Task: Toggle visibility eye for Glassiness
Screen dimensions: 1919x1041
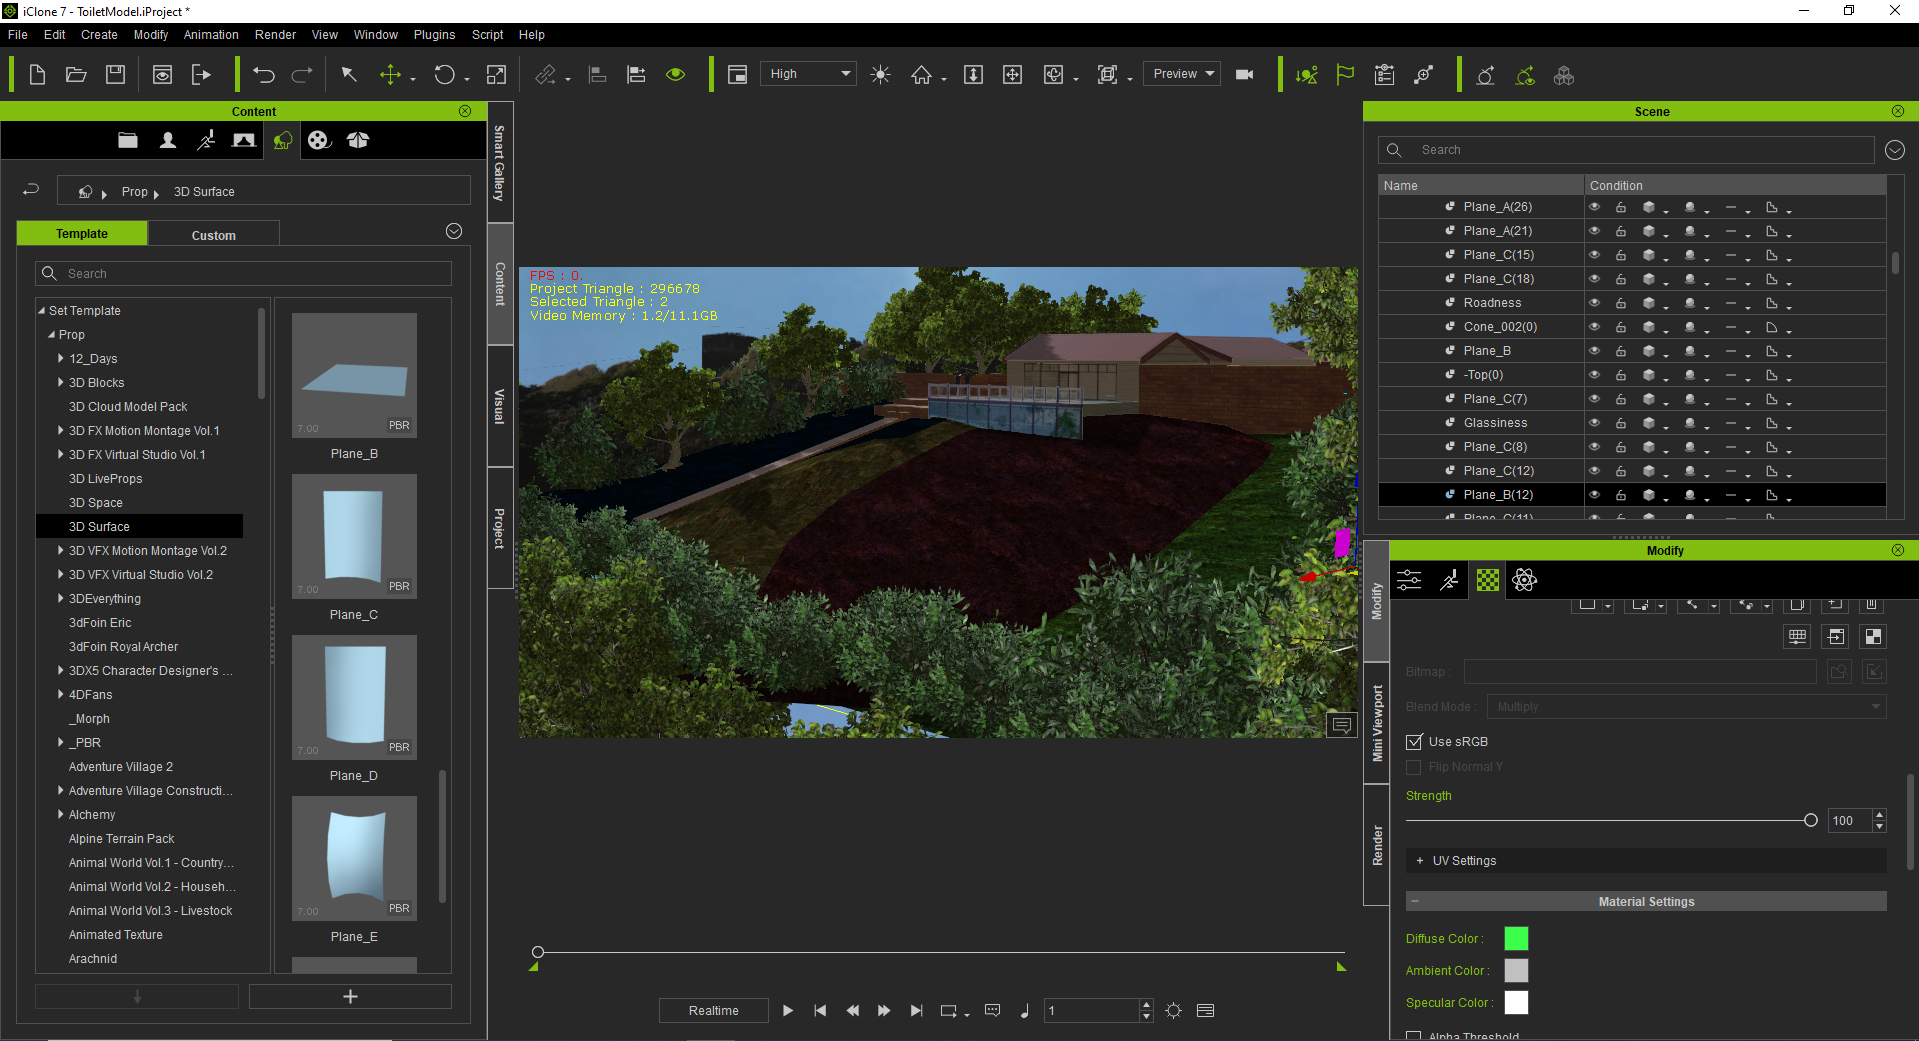Action: [x=1595, y=423]
